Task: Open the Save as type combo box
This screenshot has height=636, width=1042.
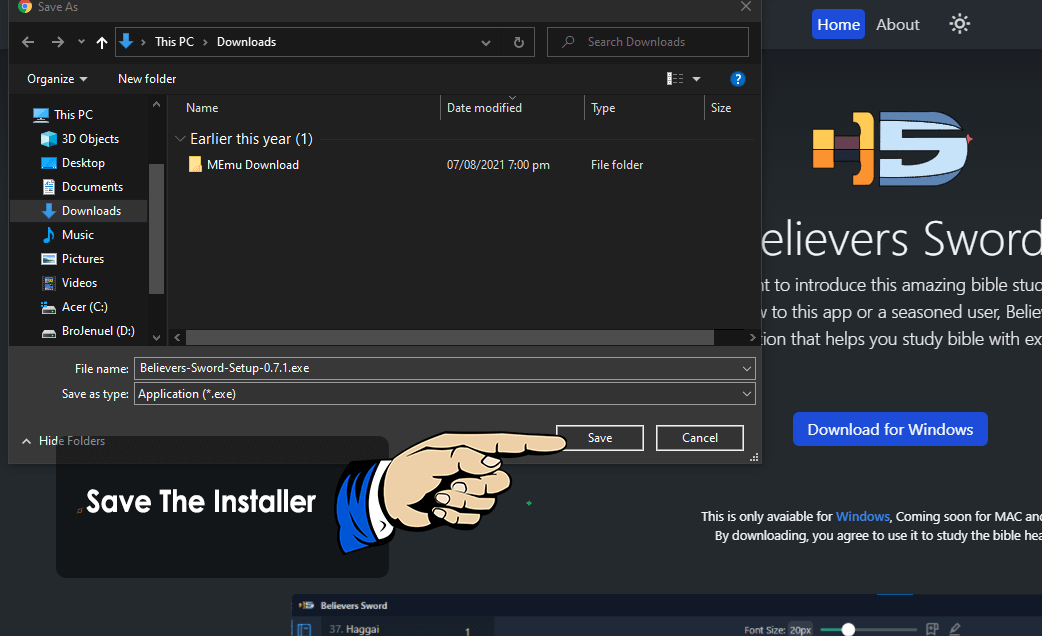Action: [445, 394]
